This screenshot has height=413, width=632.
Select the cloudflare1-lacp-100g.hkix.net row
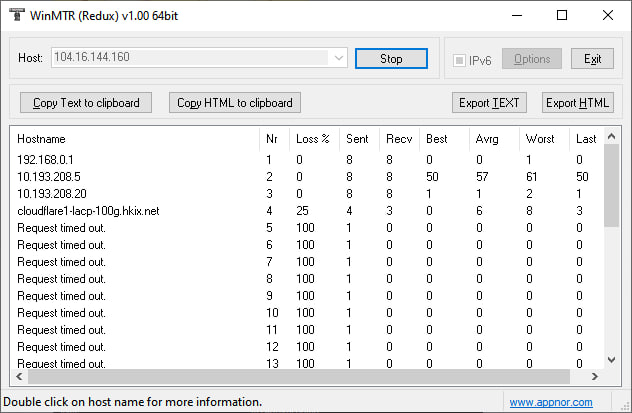pos(88,211)
